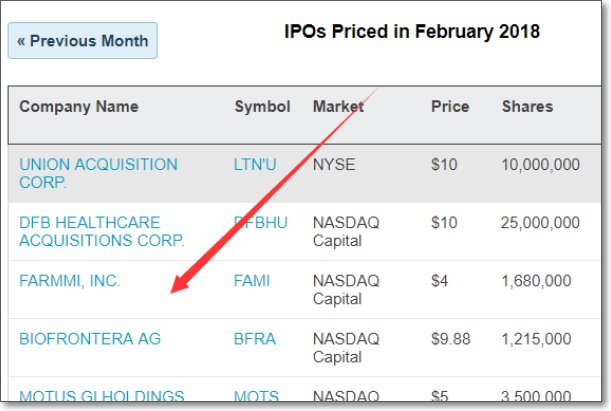The image size is (611, 411).
Task: Select the NYSE market cell
Action: pos(334,164)
